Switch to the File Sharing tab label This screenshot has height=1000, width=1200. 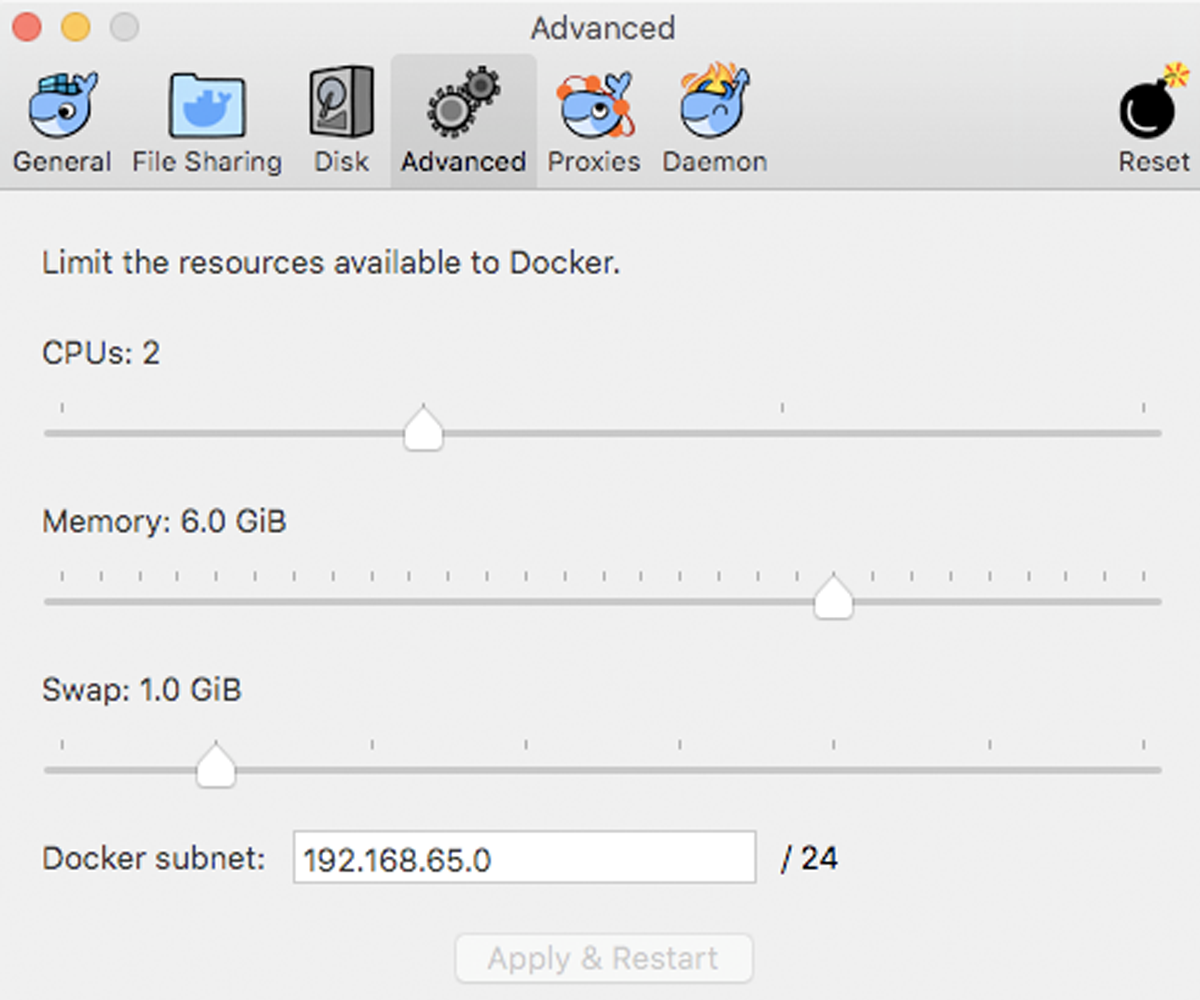point(207,162)
